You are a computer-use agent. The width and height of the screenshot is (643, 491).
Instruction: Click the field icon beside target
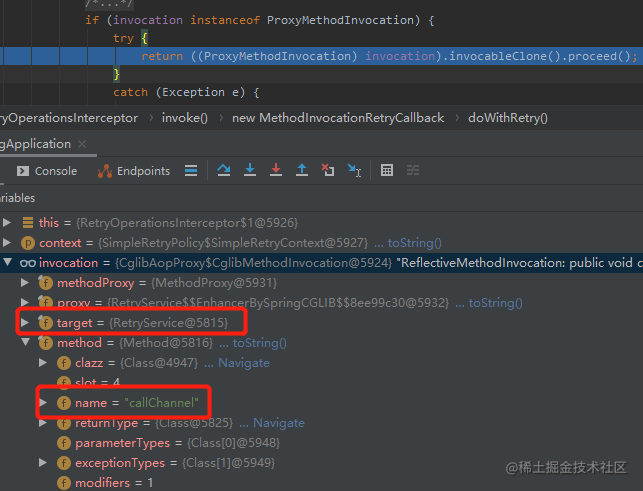45,322
